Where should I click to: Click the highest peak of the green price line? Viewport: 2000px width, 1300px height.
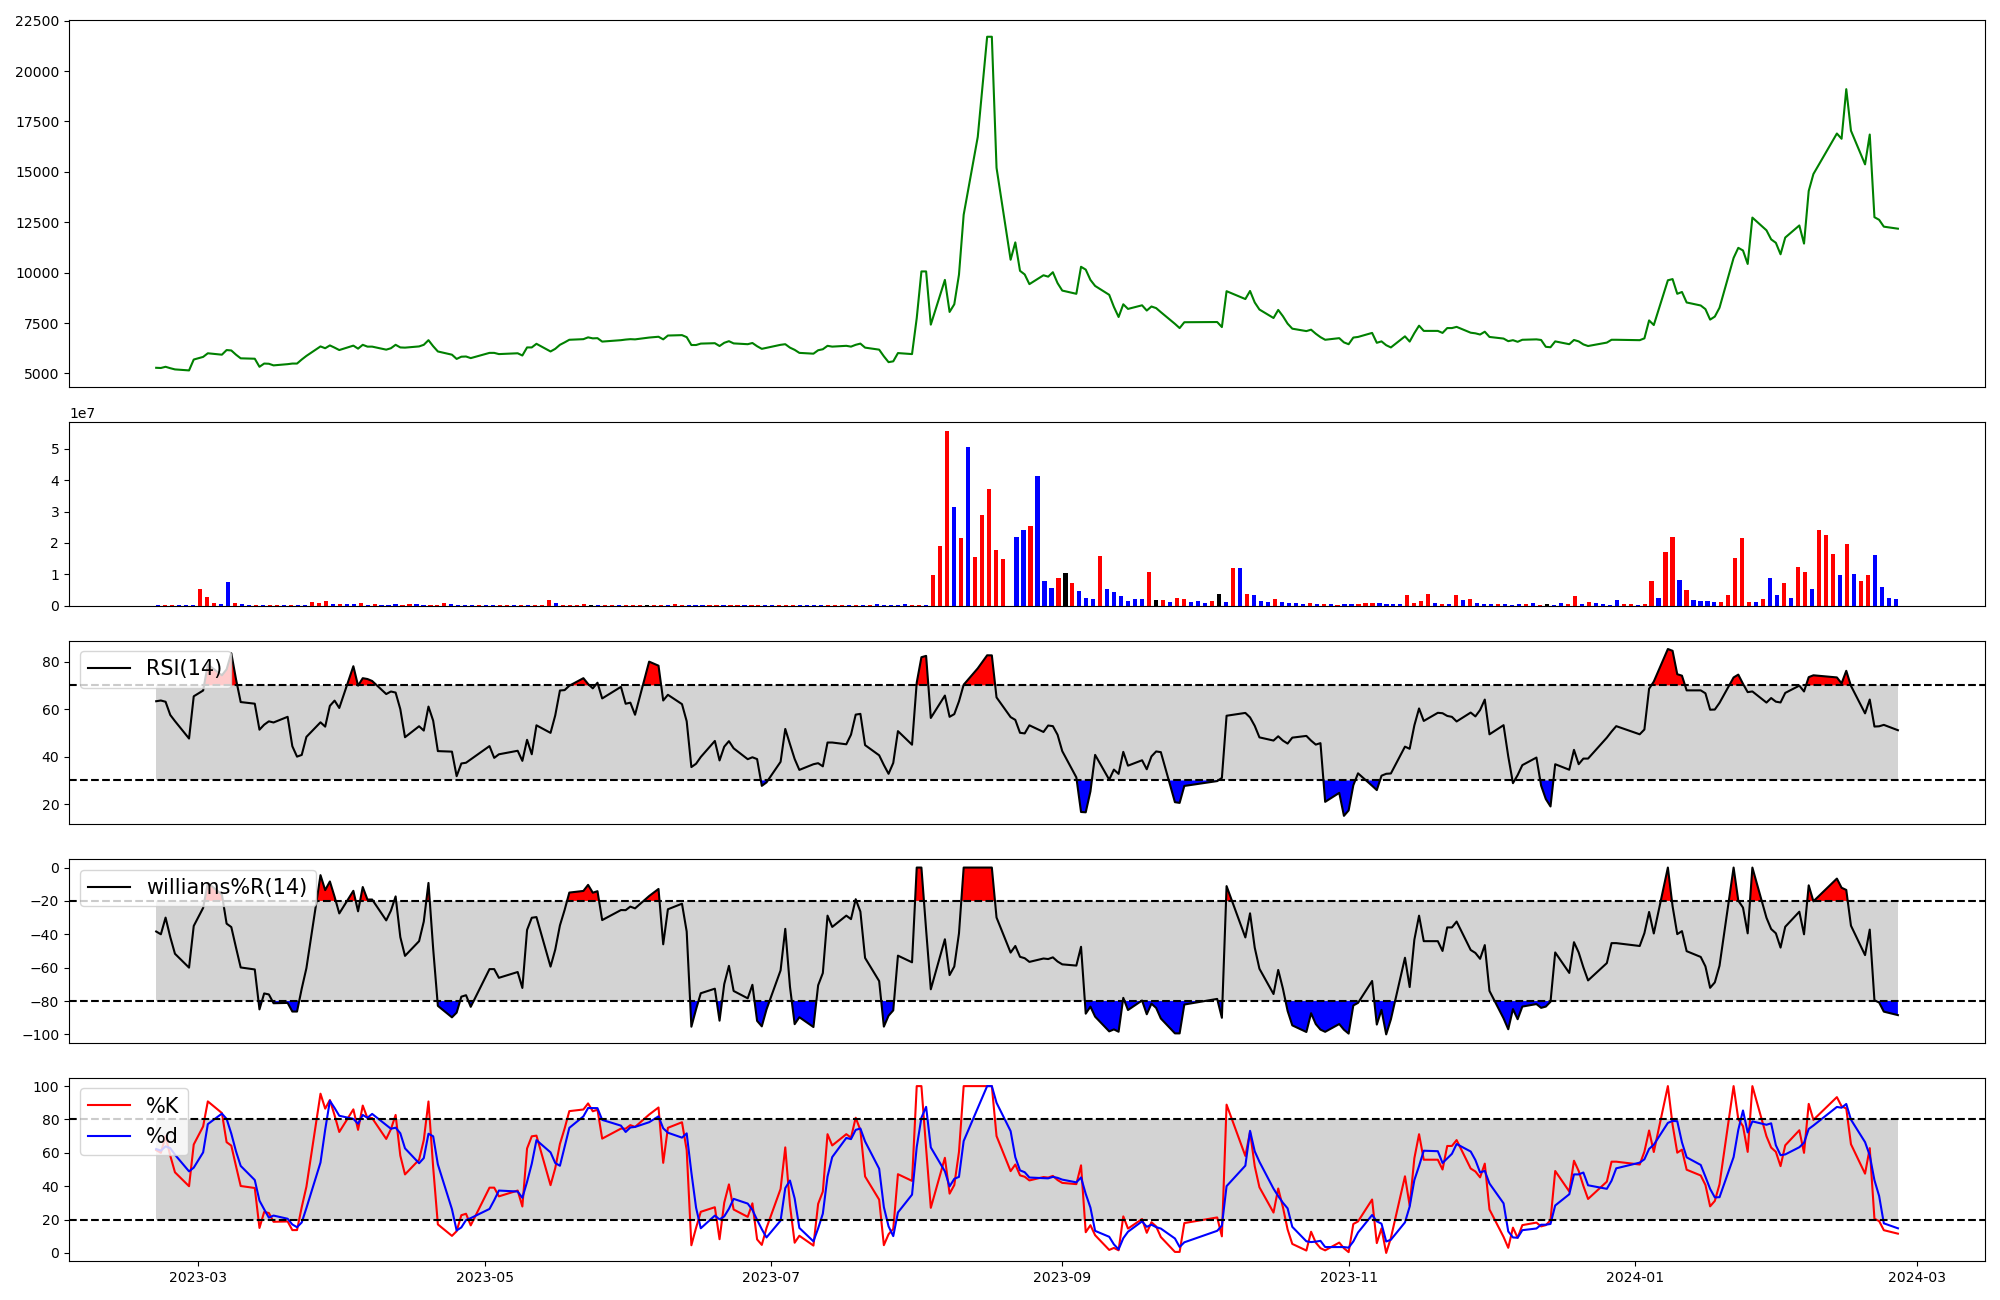pos(989,38)
